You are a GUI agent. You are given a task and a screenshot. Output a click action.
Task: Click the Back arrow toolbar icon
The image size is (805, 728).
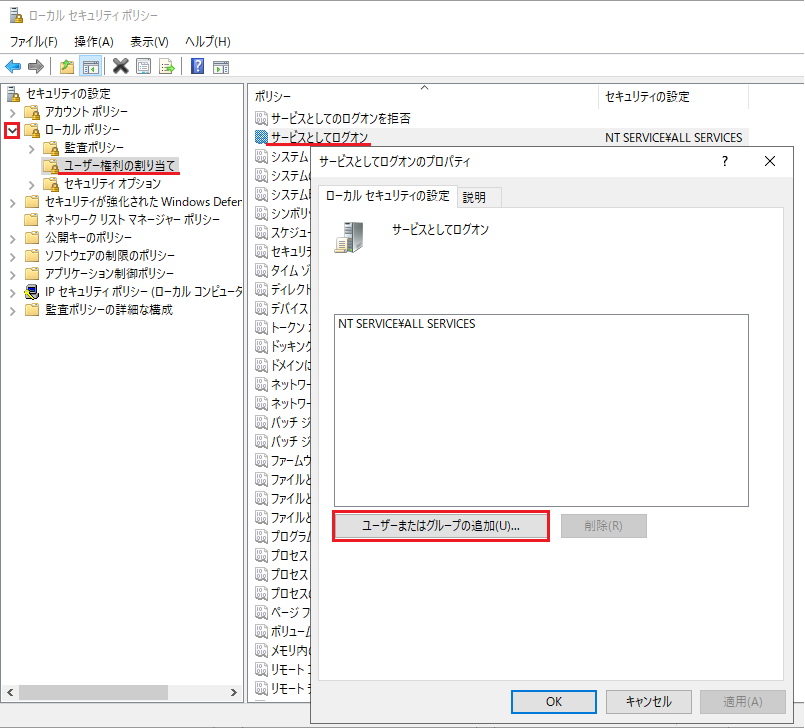coord(13,66)
